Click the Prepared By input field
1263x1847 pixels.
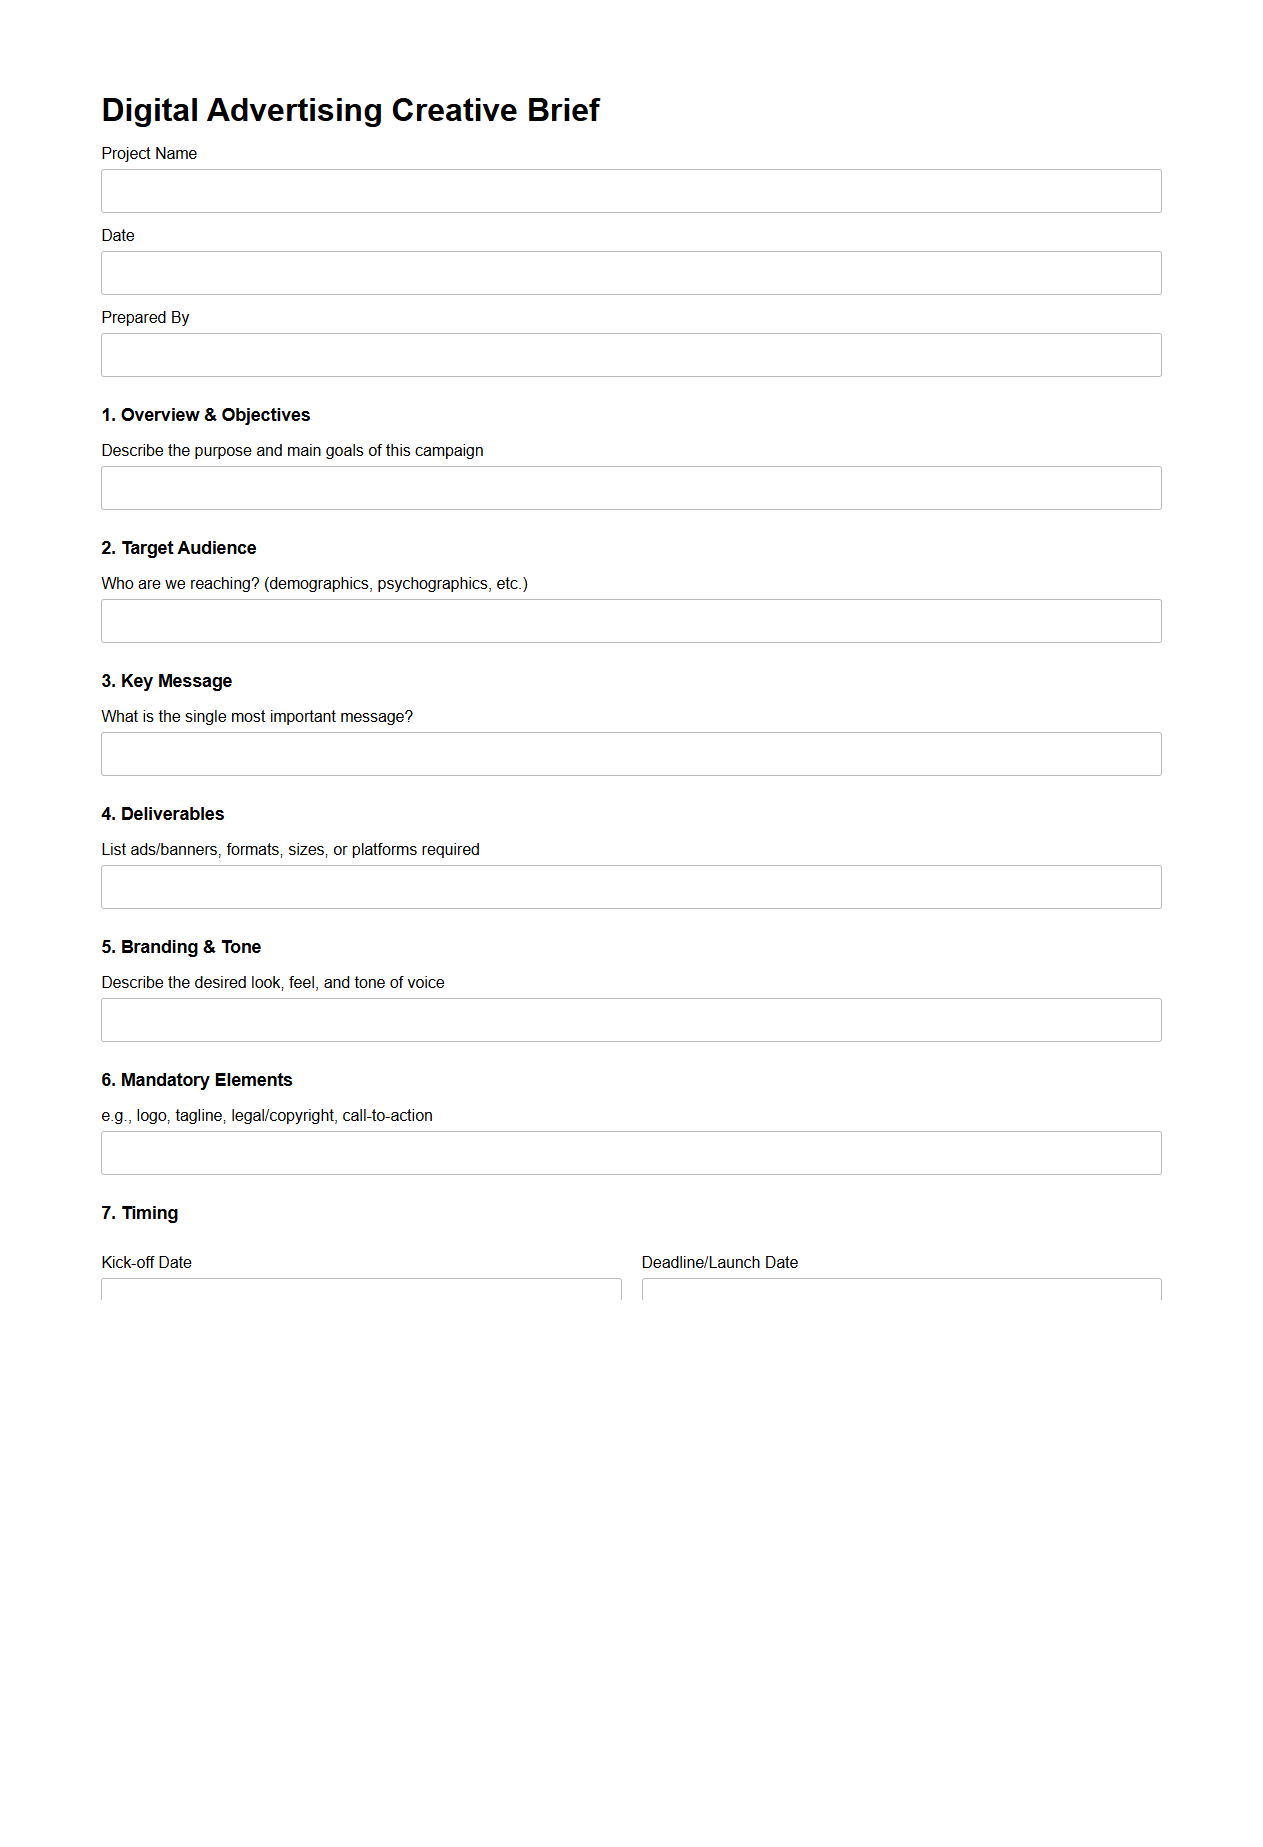click(630, 355)
